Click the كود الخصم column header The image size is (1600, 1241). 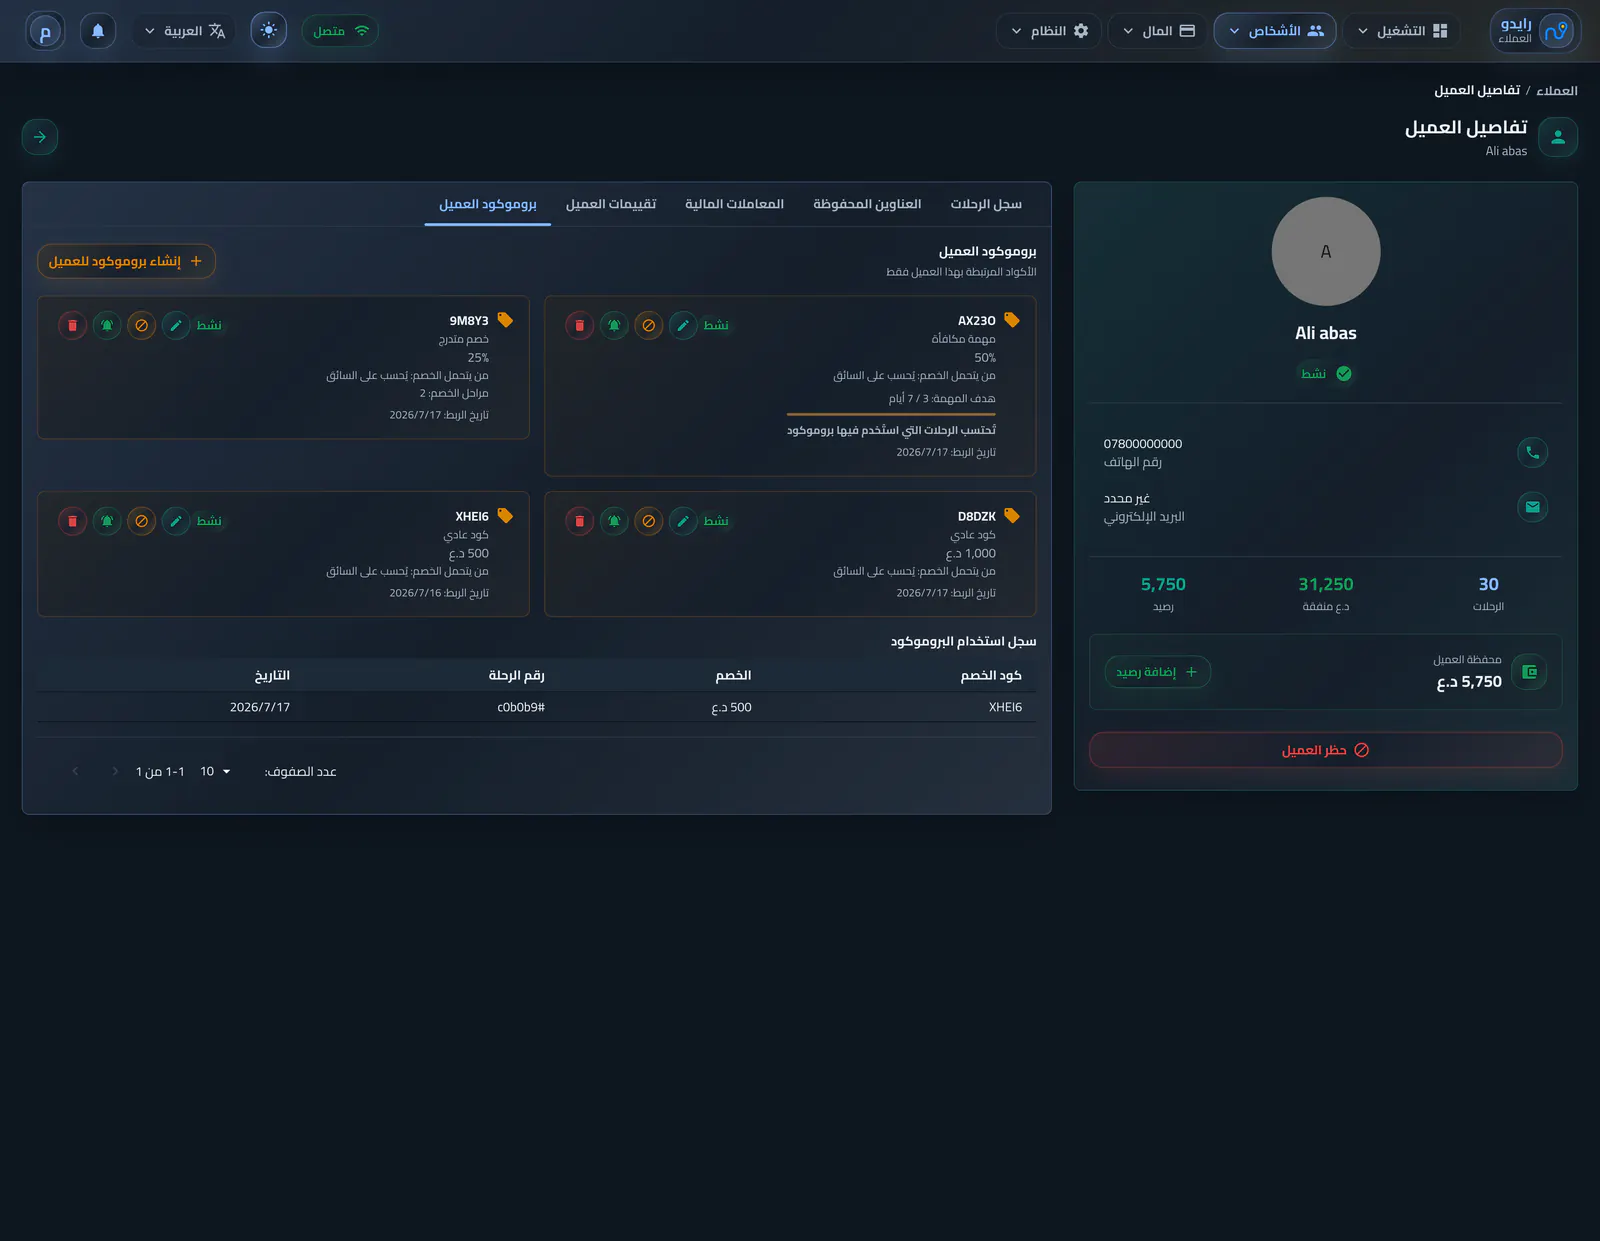991,675
